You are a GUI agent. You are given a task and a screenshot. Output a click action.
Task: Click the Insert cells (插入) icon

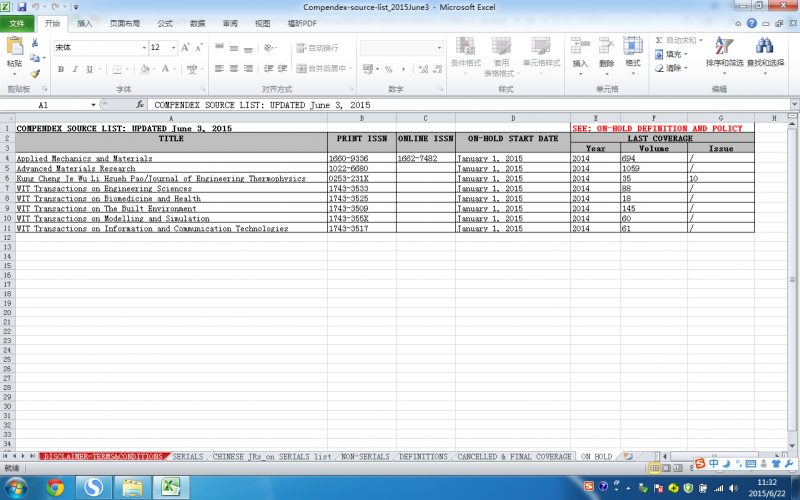pyautogui.click(x=580, y=46)
